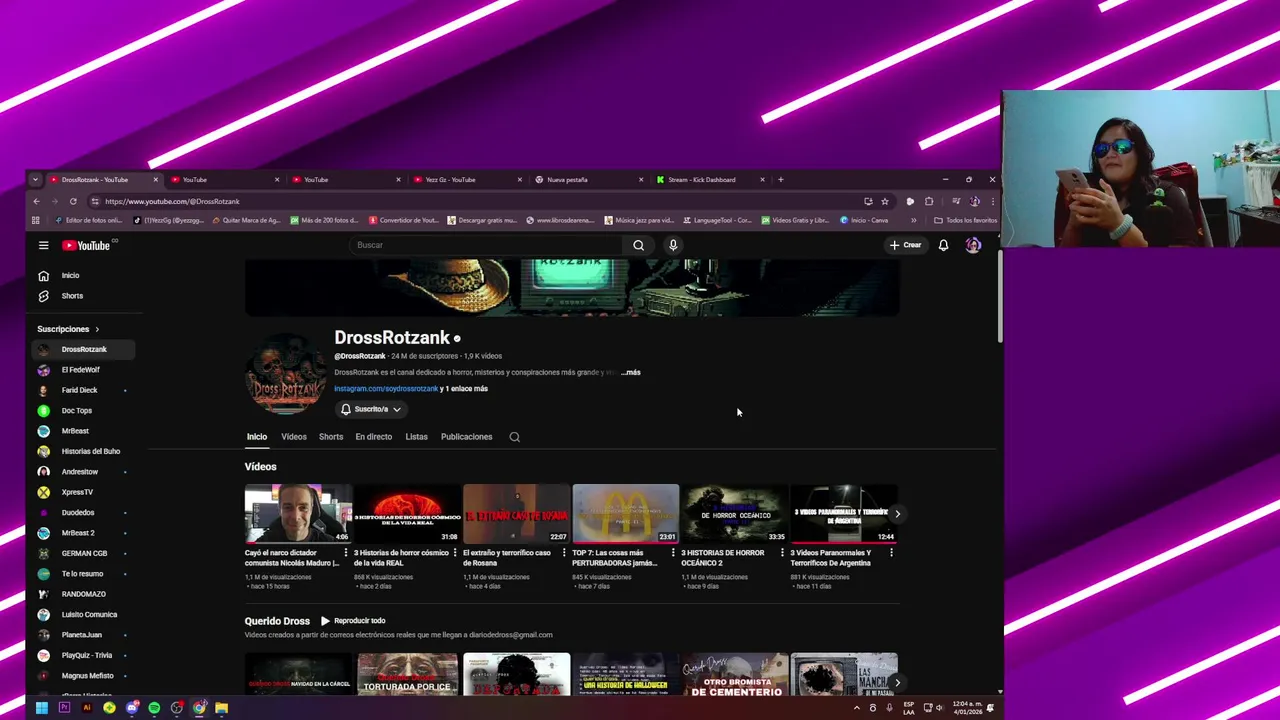Switch to the Vídeos channel tab

(294, 437)
